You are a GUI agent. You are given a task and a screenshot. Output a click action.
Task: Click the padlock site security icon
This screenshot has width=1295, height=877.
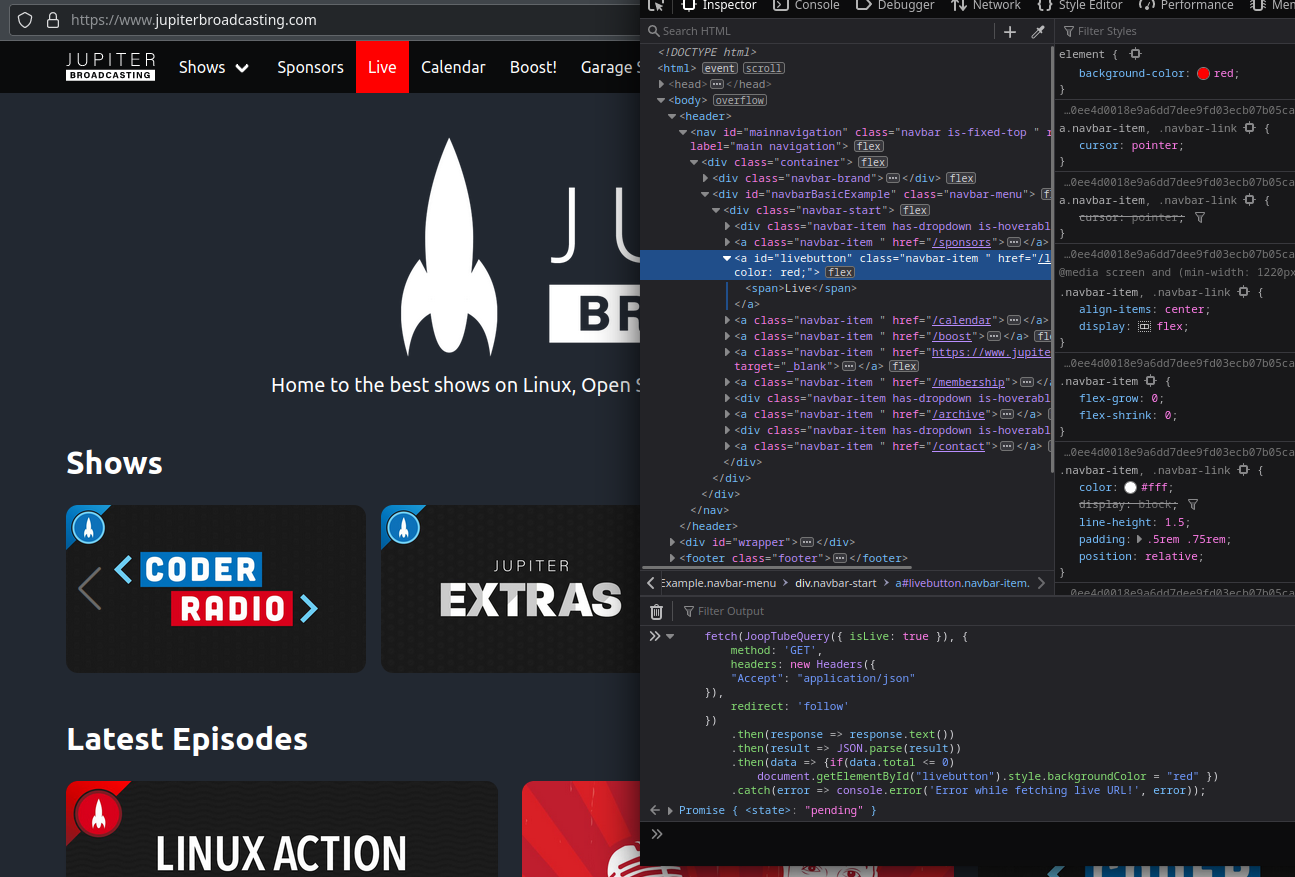point(52,20)
